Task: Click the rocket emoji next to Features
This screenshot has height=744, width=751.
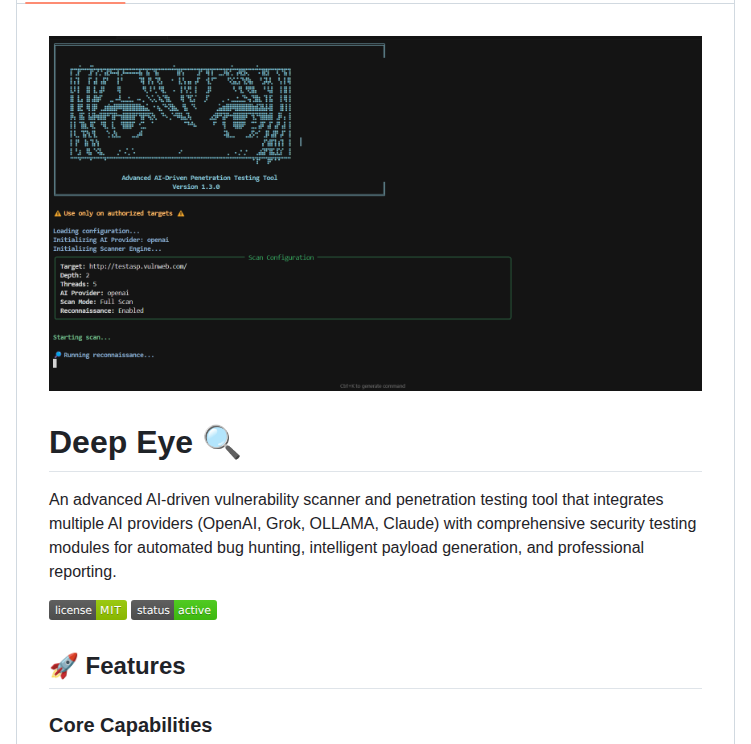Action: (64, 666)
